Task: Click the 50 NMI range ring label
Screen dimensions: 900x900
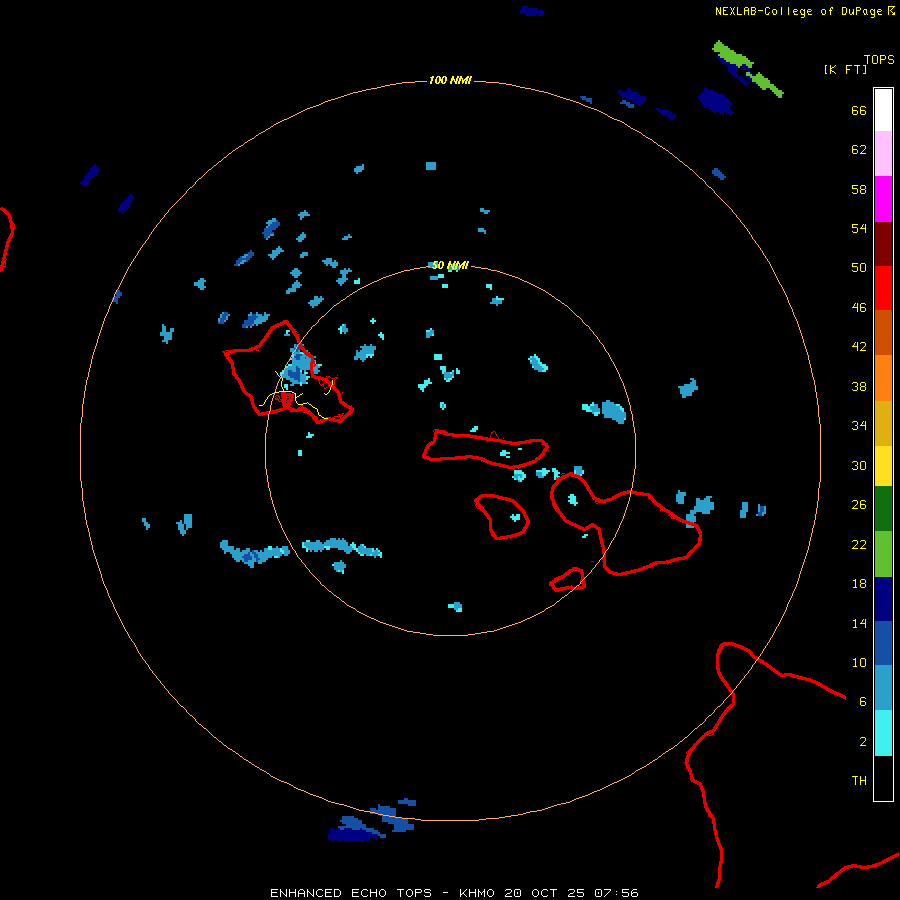Action: point(450,265)
